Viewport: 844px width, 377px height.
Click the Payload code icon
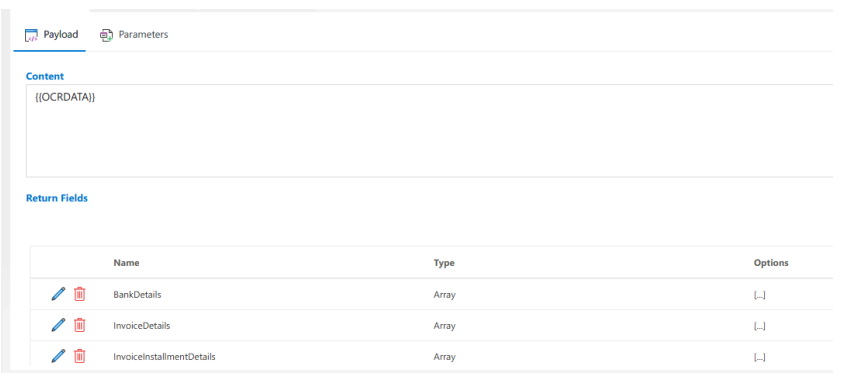[x=32, y=35]
